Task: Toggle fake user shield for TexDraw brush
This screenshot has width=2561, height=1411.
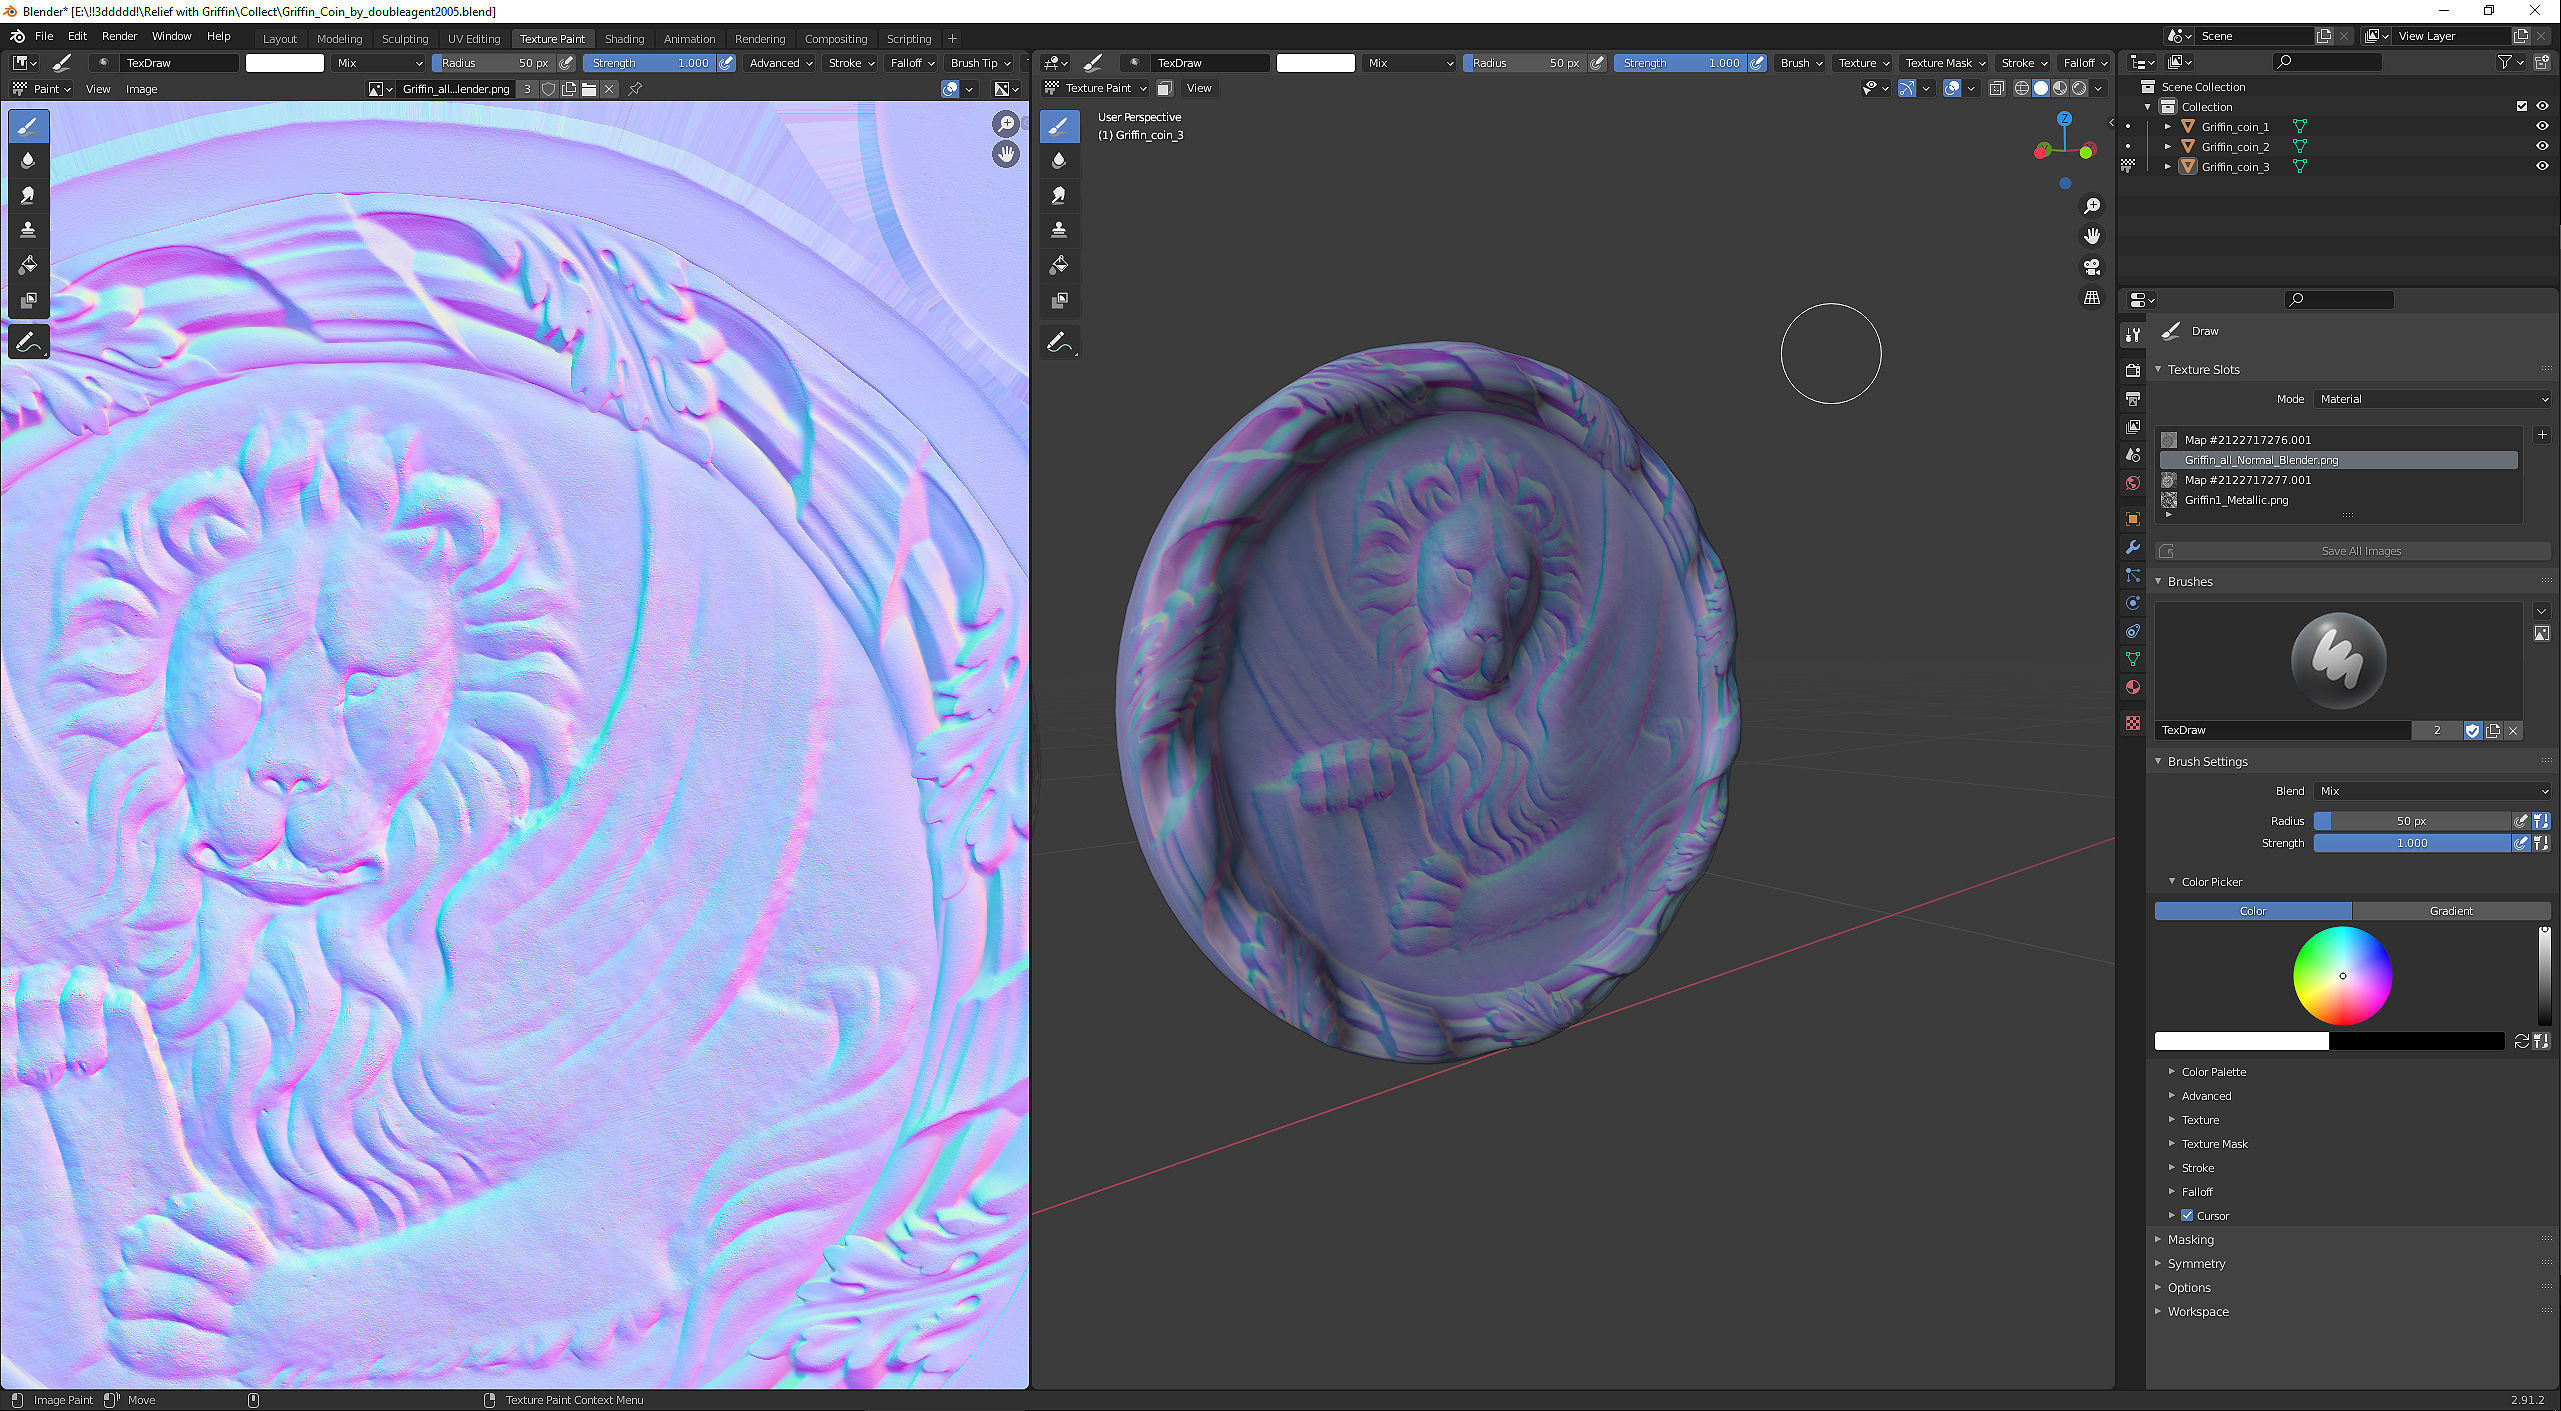Action: click(x=2473, y=731)
